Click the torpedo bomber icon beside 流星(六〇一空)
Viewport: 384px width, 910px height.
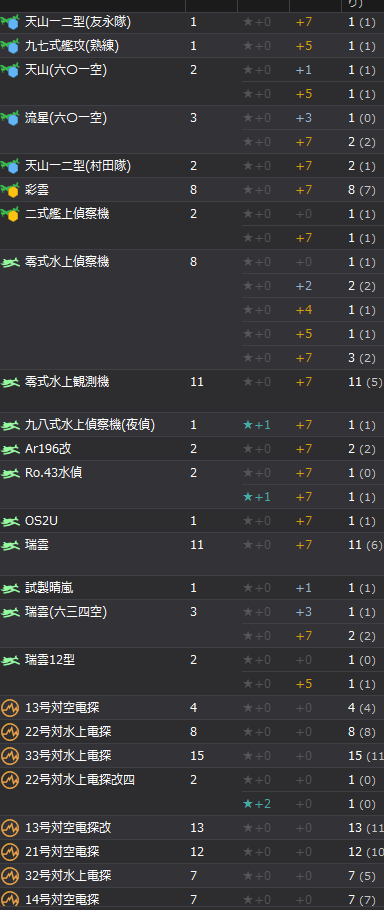coord(10,118)
